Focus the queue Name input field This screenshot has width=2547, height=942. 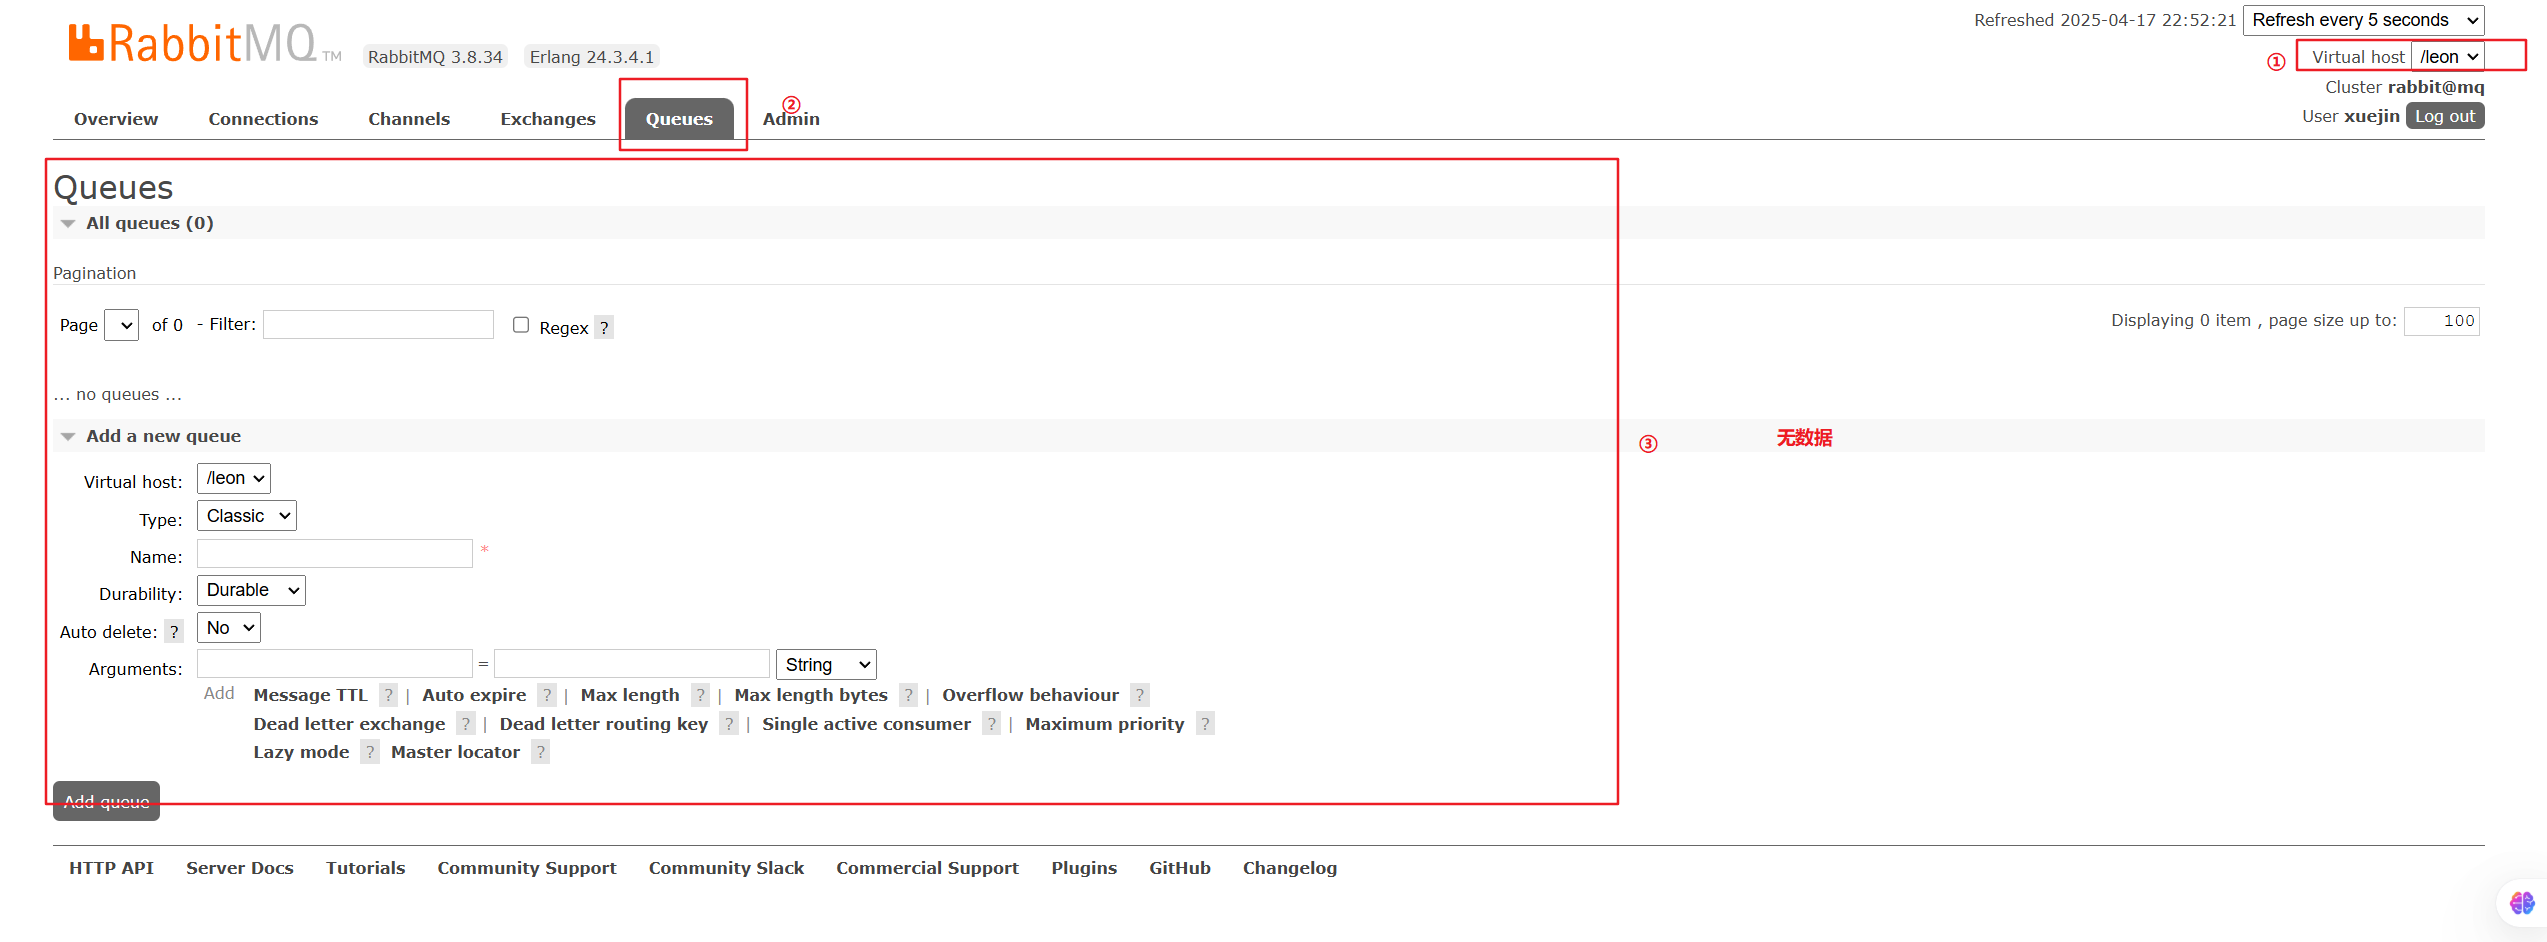pyautogui.click(x=334, y=554)
